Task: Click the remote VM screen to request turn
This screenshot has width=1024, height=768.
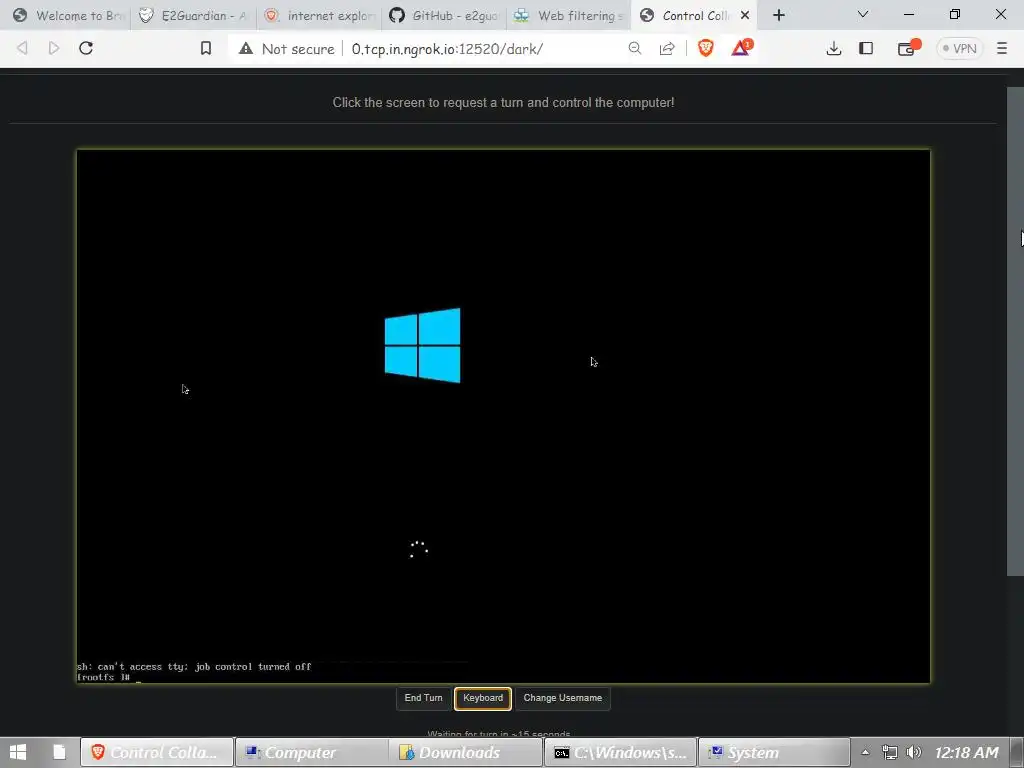Action: [x=504, y=416]
